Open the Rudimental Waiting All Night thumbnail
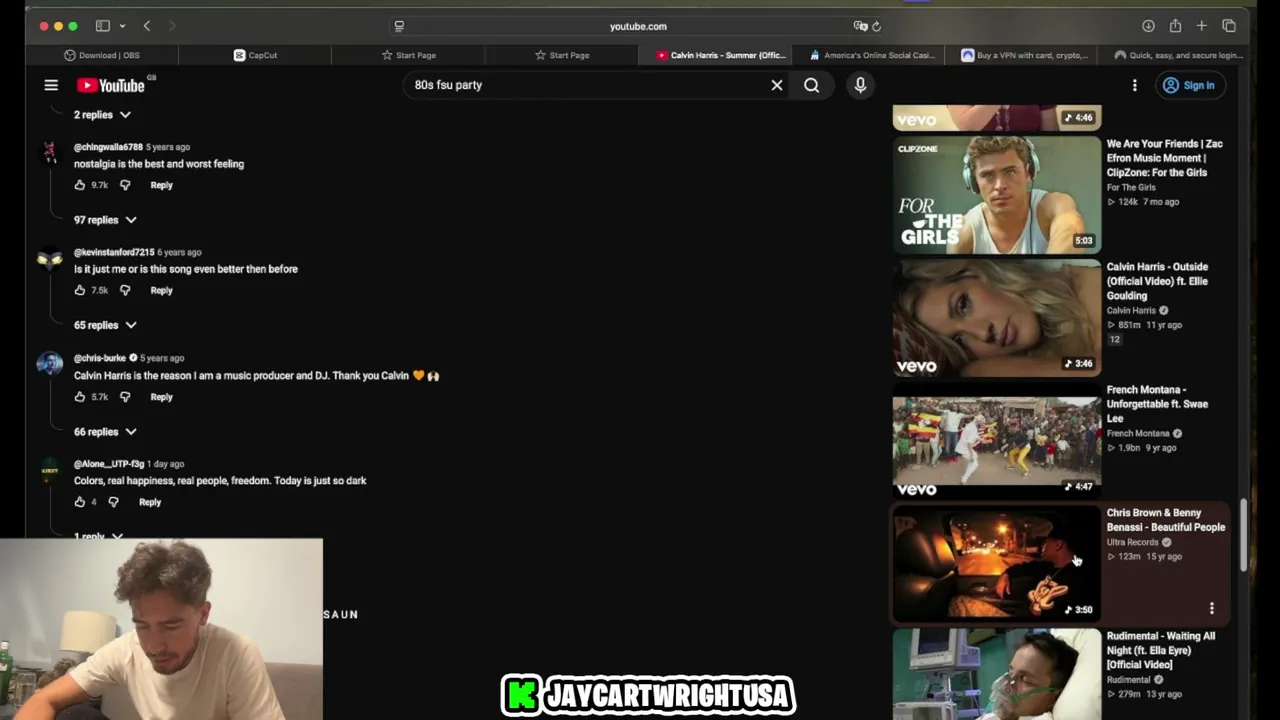Image resolution: width=1280 pixels, height=720 pixels. 997,674
